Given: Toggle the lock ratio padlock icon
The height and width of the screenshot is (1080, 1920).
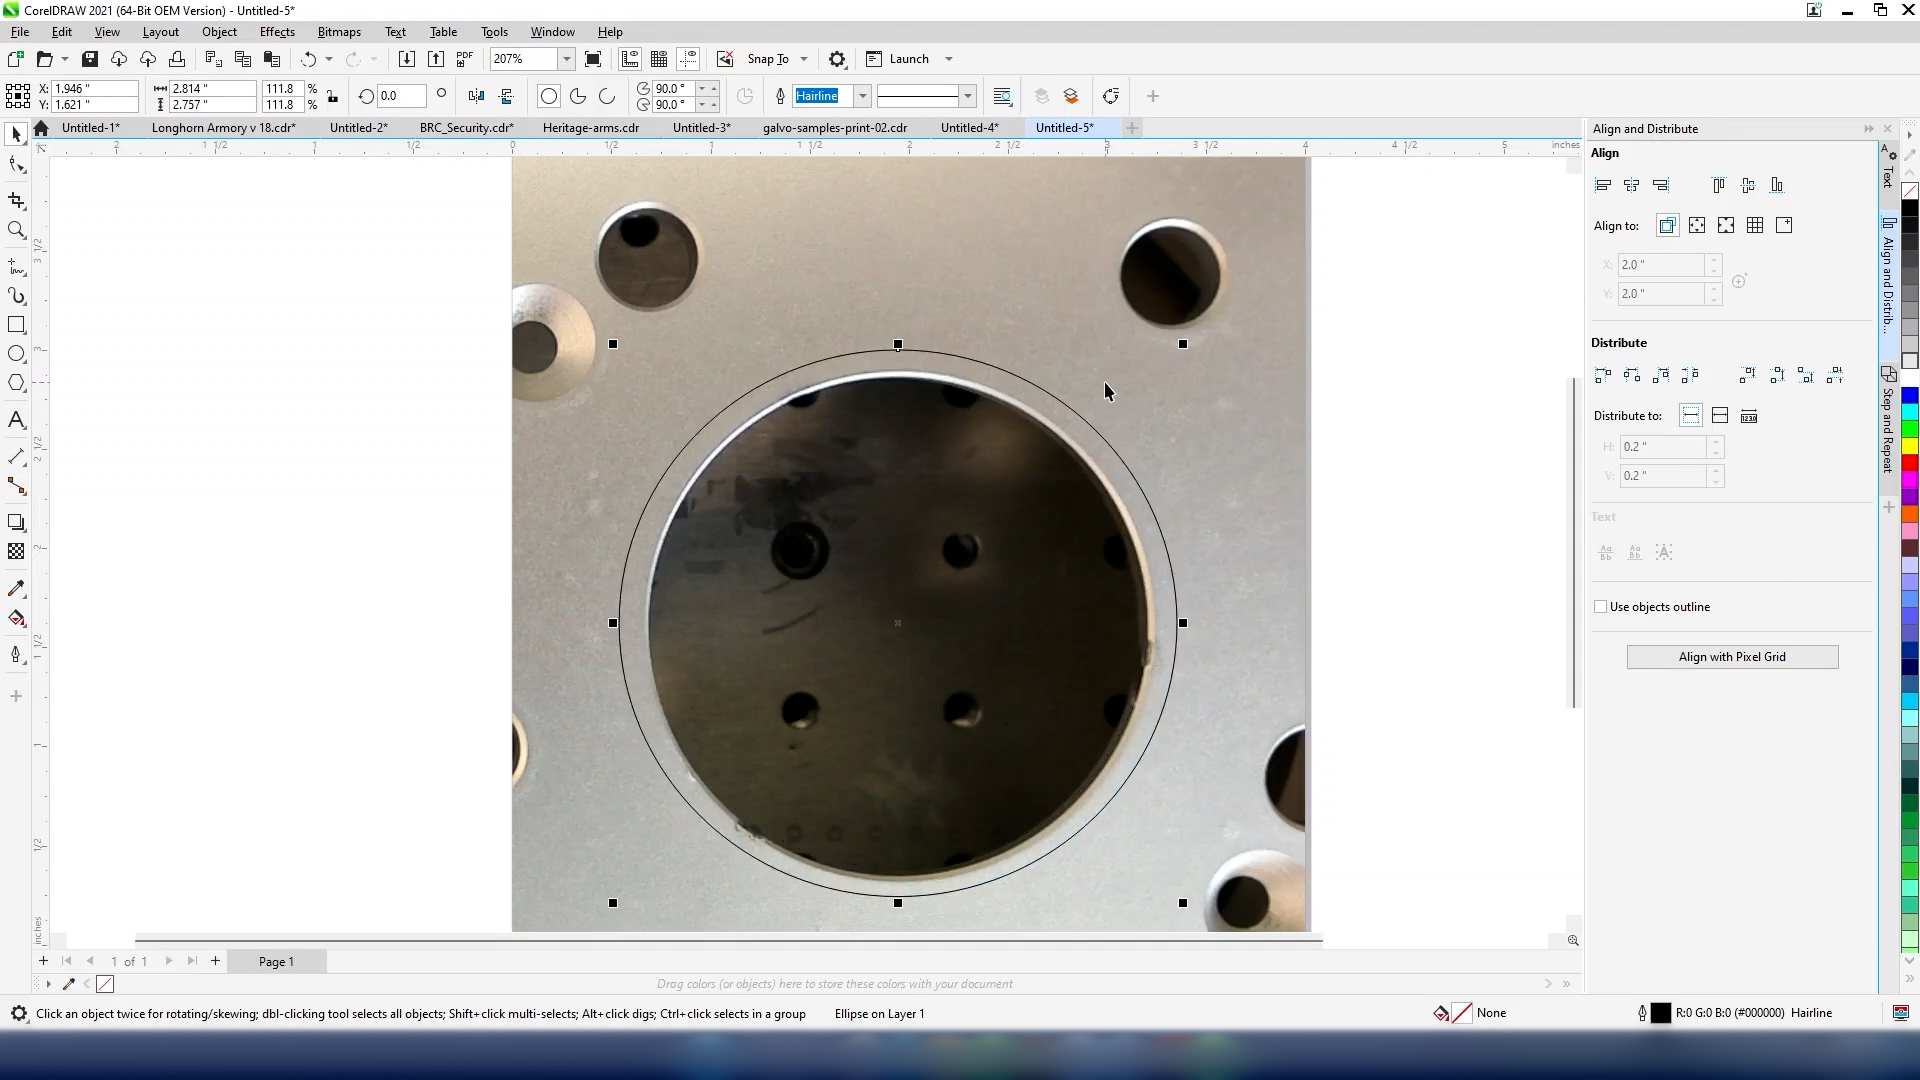Looking at the screenshot, I should coord(332,97).
